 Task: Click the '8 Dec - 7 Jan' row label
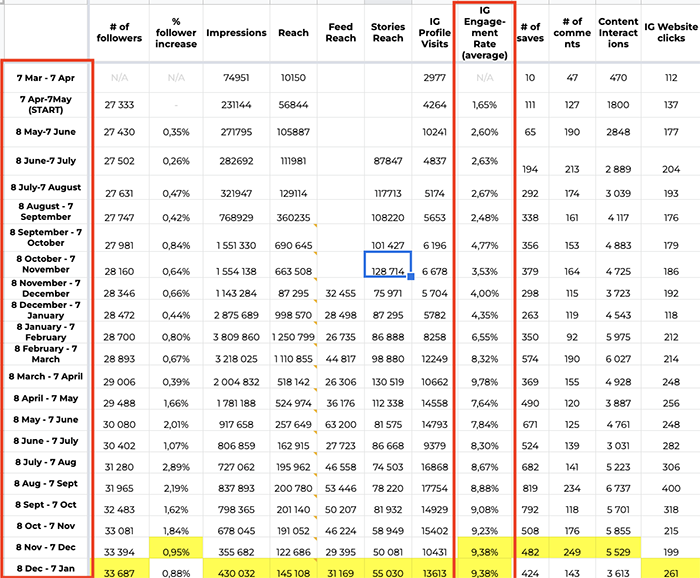(x=45, y=570)
